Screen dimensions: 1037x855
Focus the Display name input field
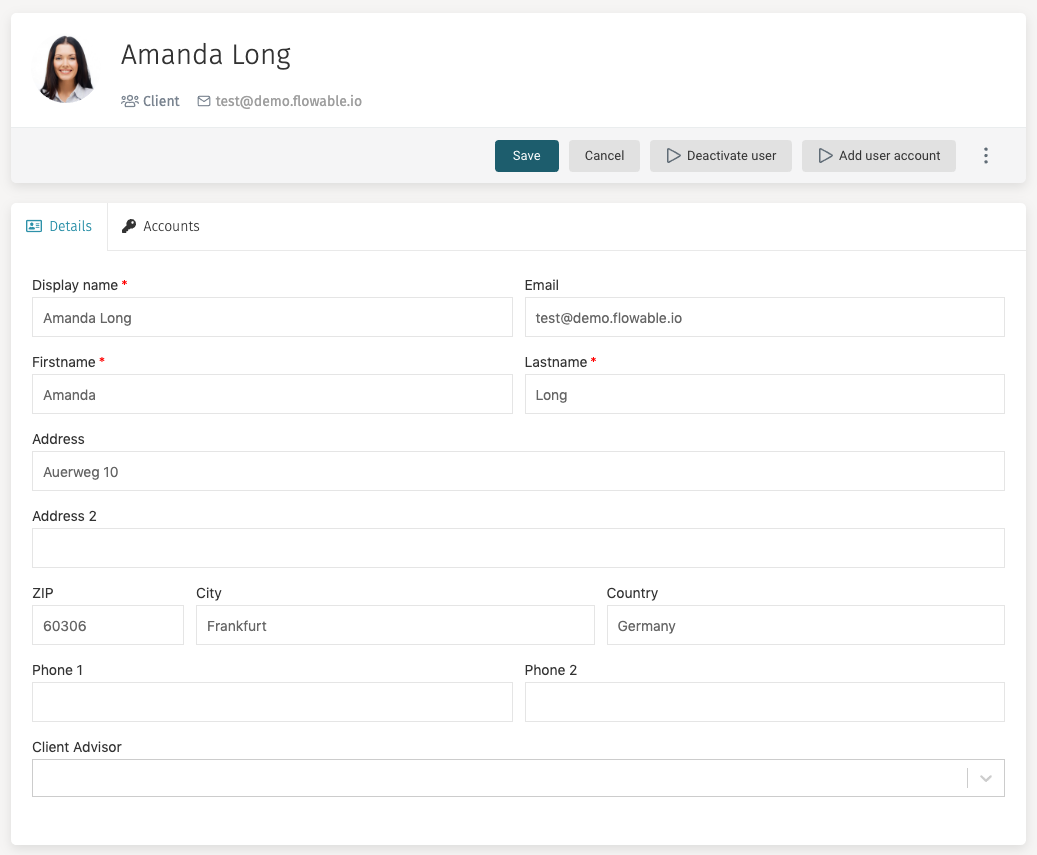(x=272, y=318)
